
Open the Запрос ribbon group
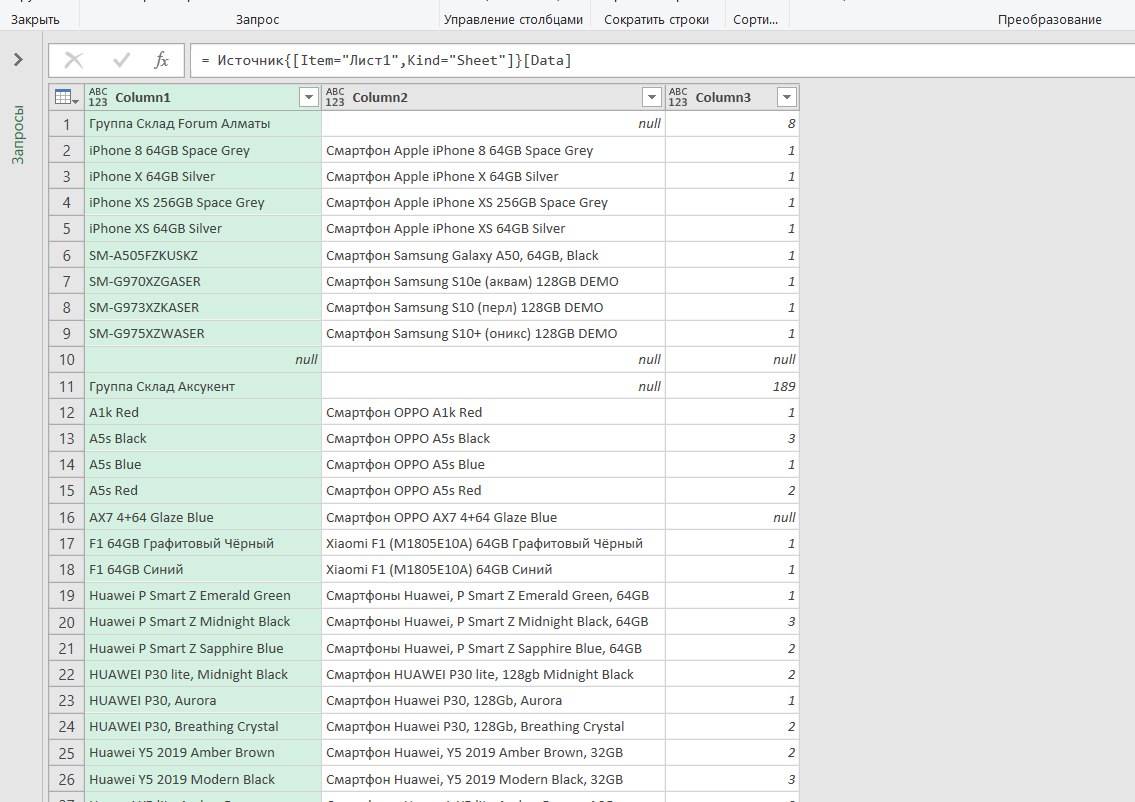click(257, 20)
